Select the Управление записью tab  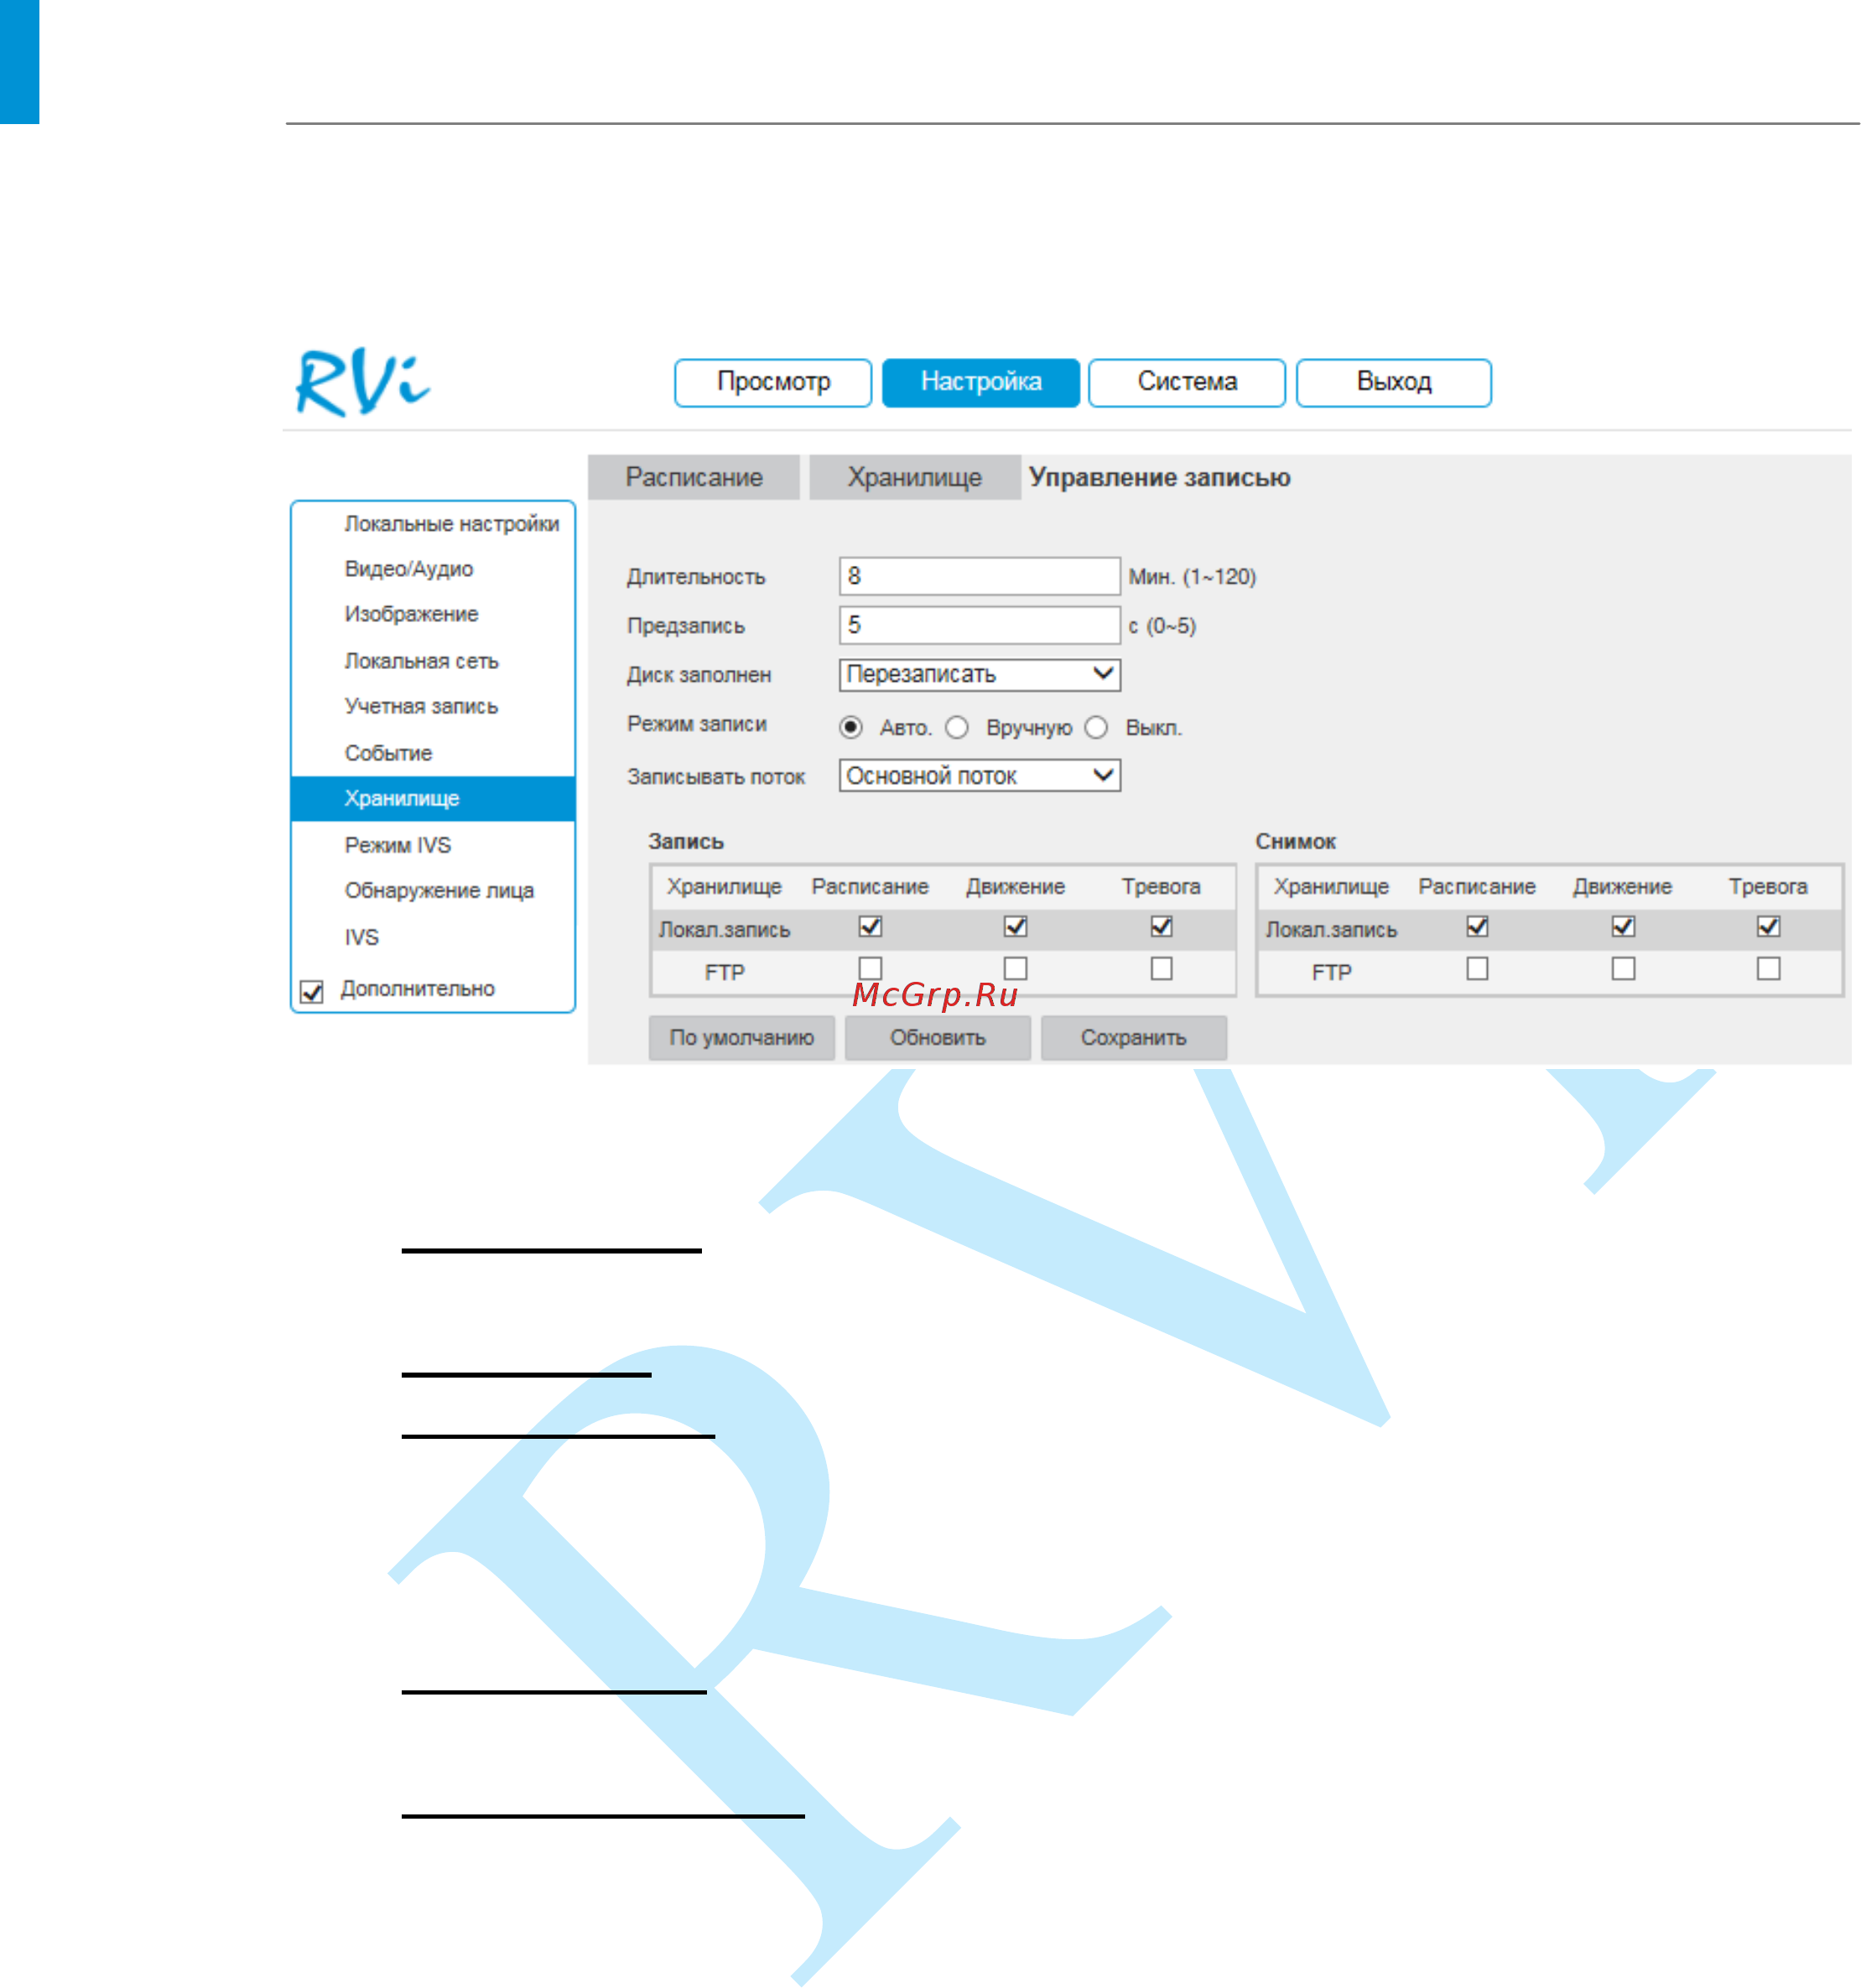[x=1159, y=477]
